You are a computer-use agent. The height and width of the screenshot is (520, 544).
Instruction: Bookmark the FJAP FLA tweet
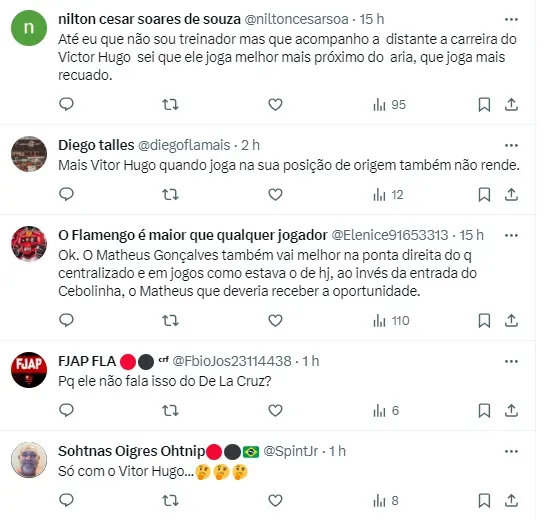point(484,411)
